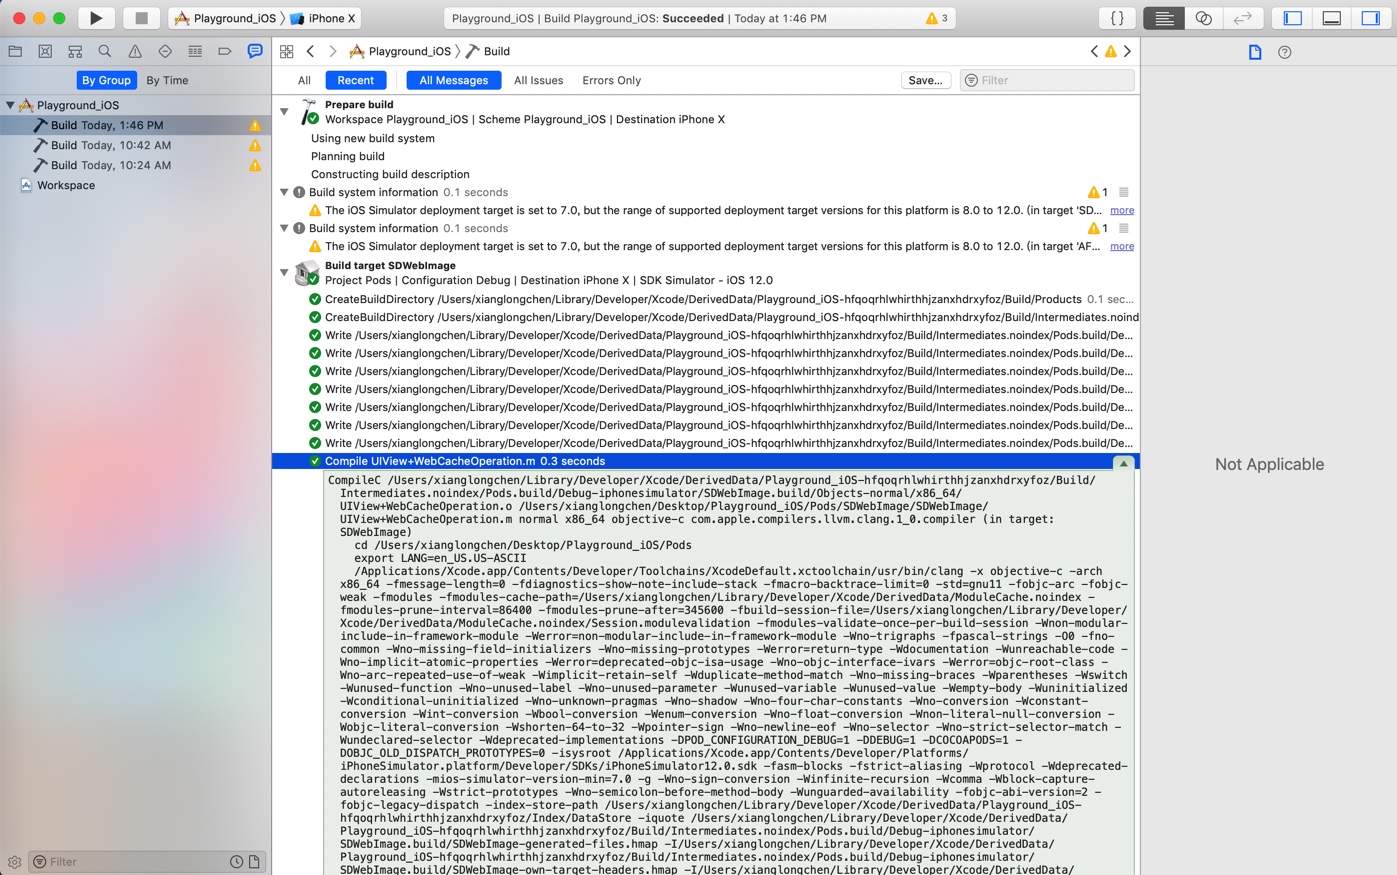Enable the Errors Only filter
This screenshot has width=1397, height=875.
[x=611, y=80]
